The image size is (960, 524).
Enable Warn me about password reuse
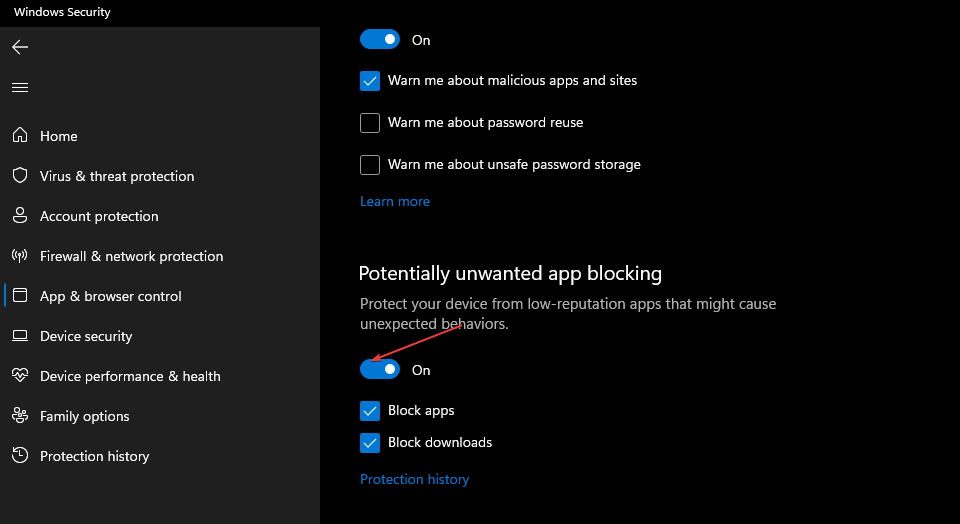tap(370, 123)
